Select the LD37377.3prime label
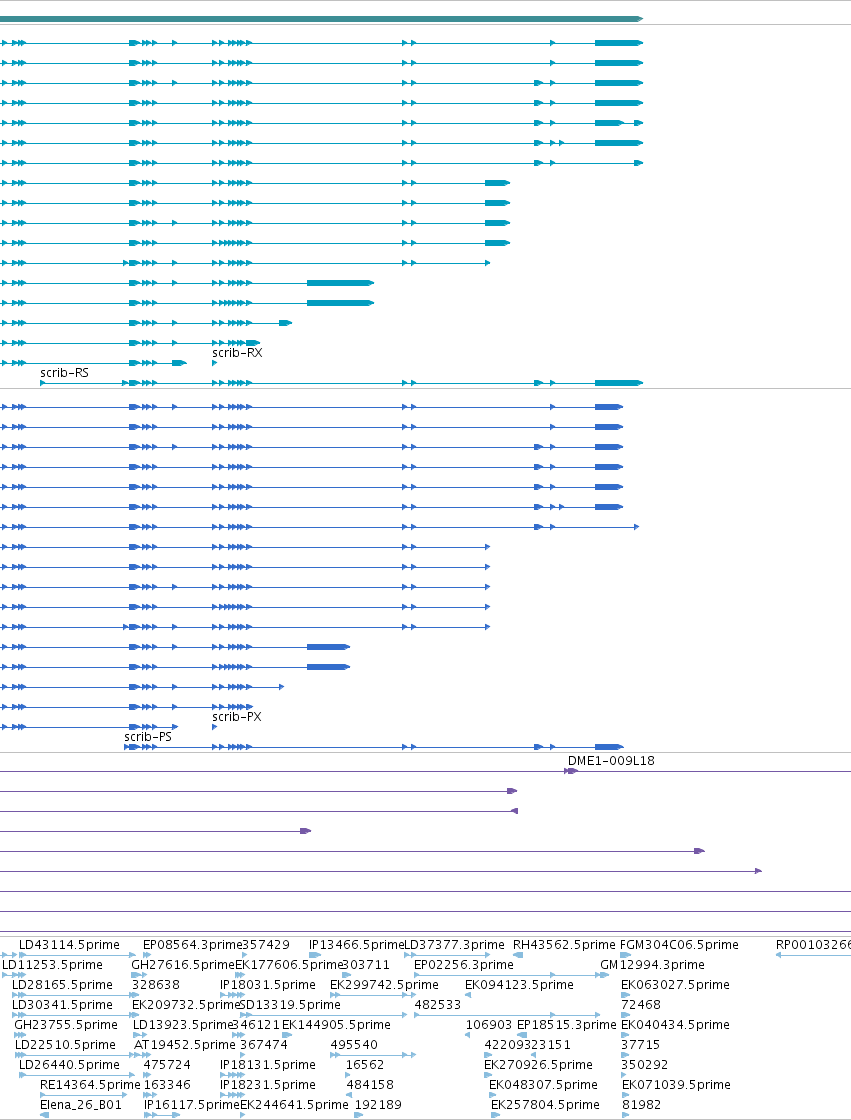 click(x=454, y=945)
